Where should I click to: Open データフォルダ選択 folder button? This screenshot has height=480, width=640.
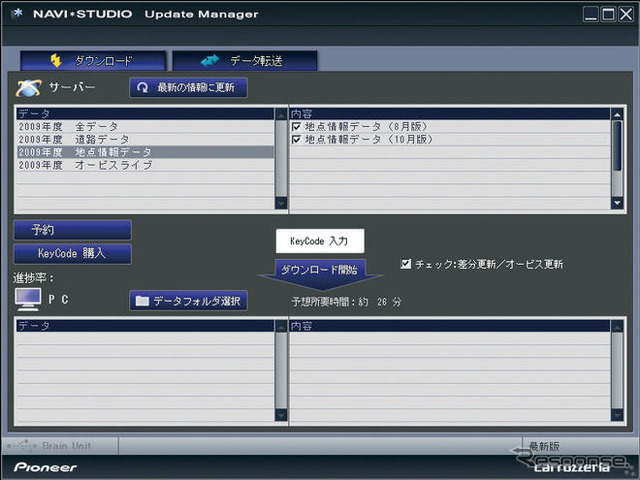click(x=188, y=301)
